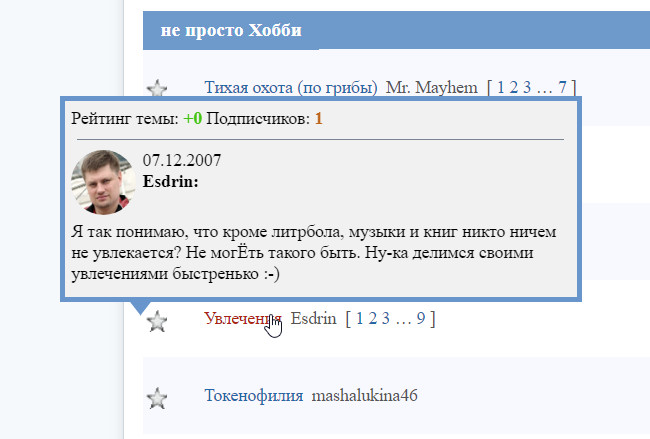Click Esdrin's avatar photo in the popup
The image size is (650, 439).
(103, 182)
